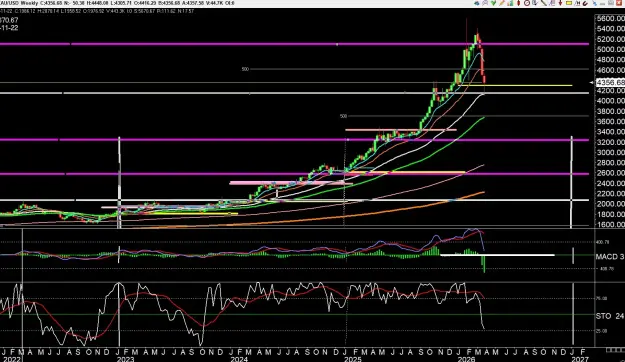This screenshot has height=362, width=625.
Task: Click the 2027 year label on time axis
Action: tap(579, 359)
